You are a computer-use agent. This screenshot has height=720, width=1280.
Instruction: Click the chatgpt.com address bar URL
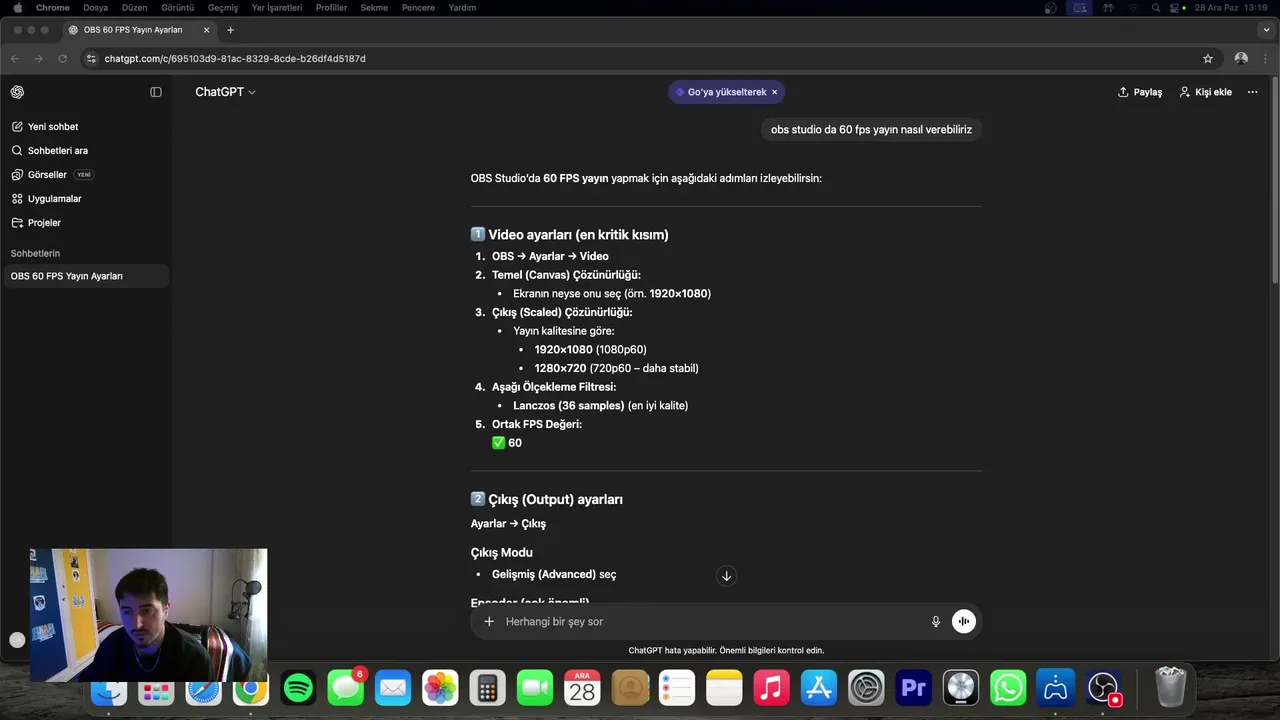[235, 59]
